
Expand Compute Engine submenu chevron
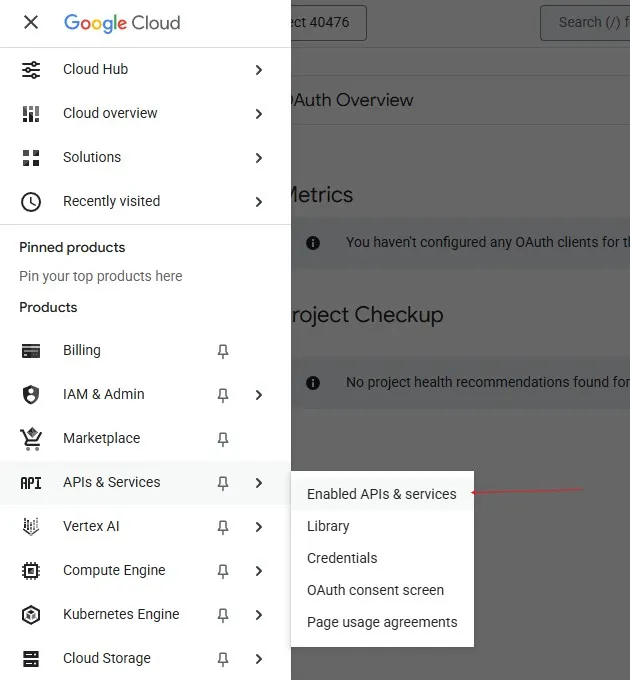pos(259,571)
